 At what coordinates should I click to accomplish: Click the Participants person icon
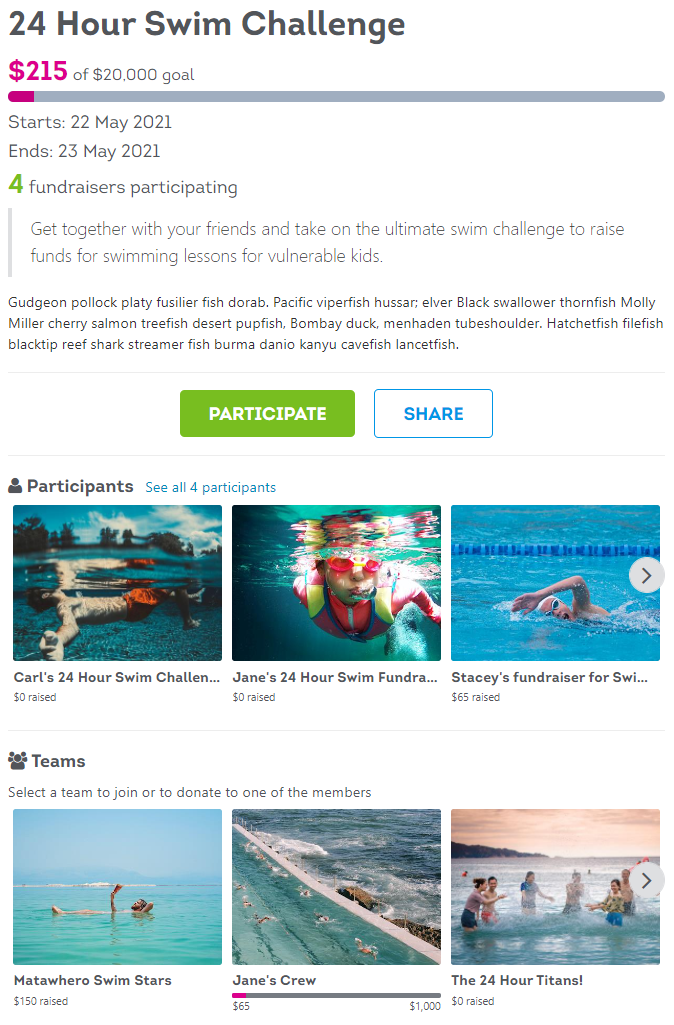[15, 486]
